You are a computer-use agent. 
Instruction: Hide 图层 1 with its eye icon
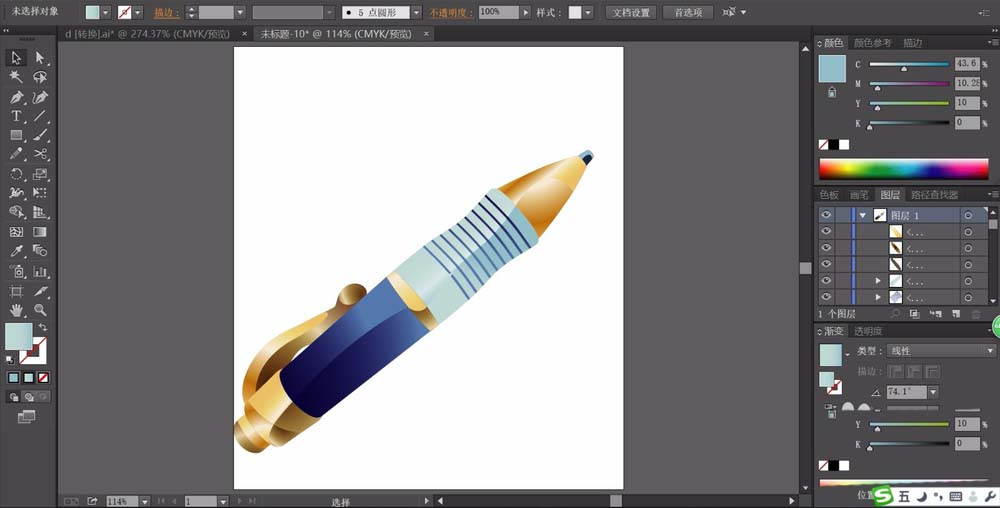pos(826,215)
